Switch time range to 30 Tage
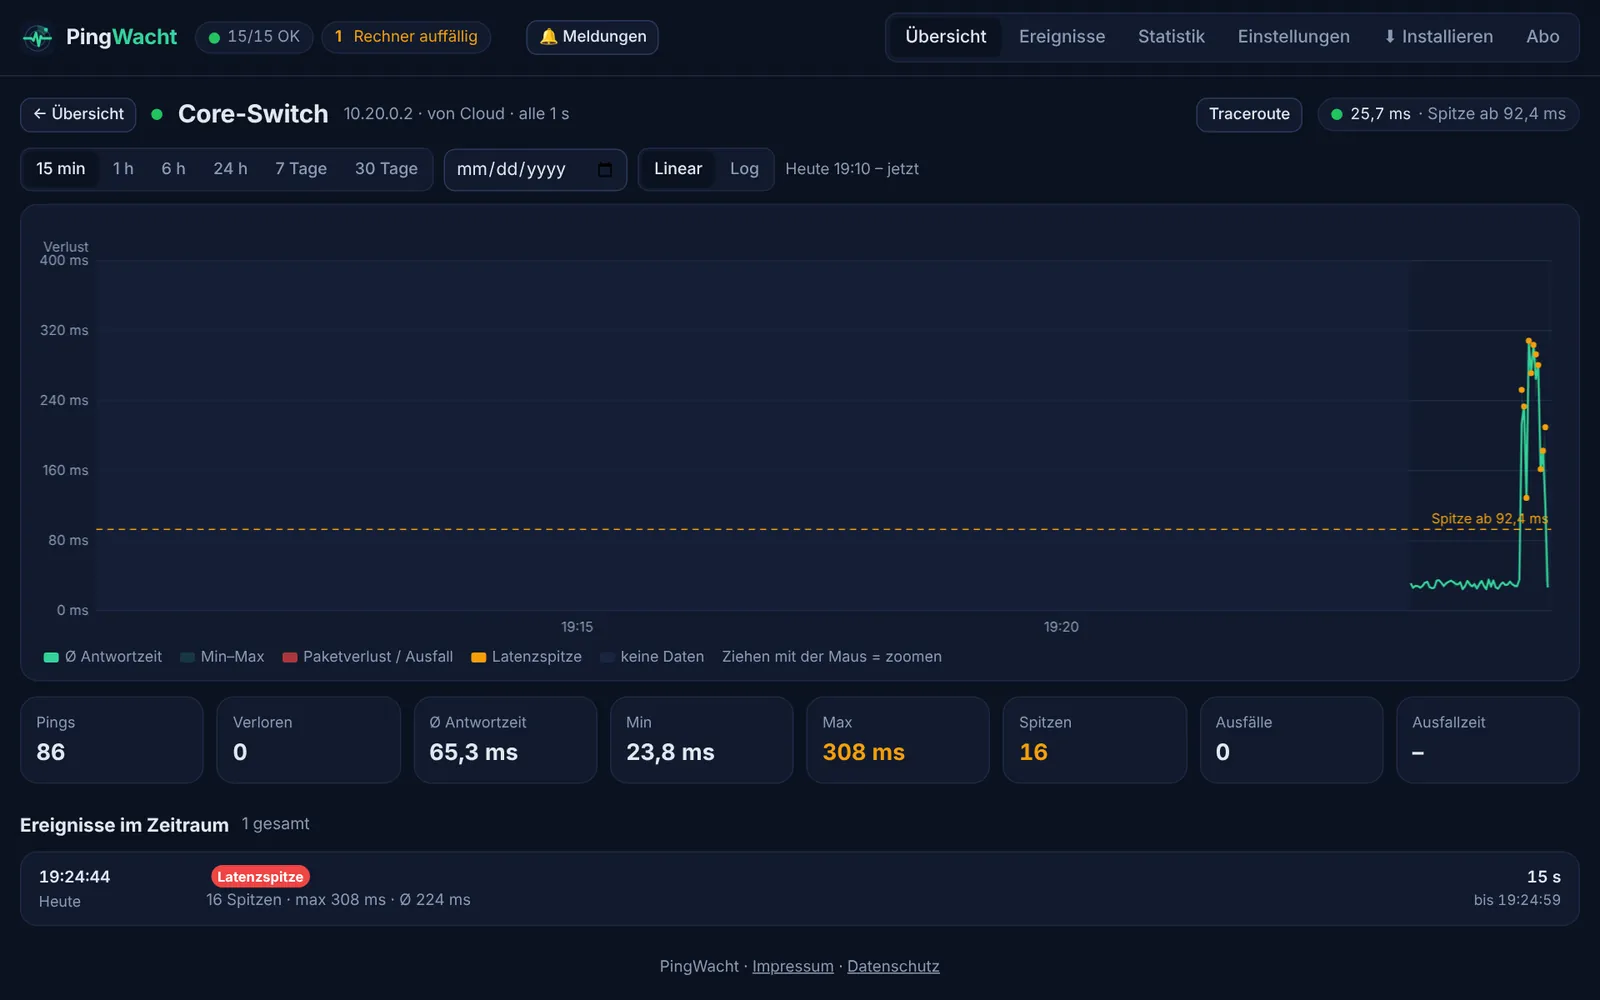1600x1000 pixels. click(x=386, y=169)
